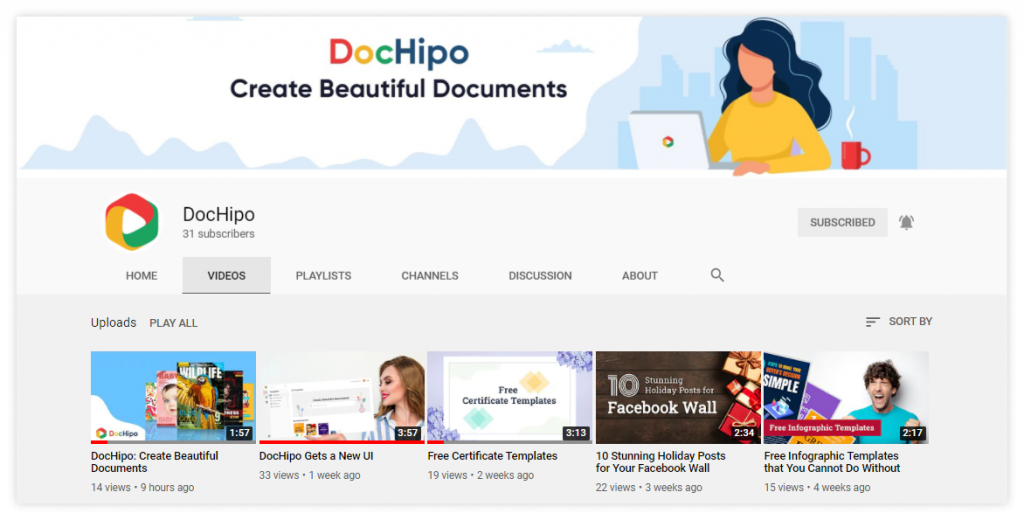Open the DocHipo Create Beautiful Documents video thumbnail
The image size is (1024, 520).
point(173,397)
